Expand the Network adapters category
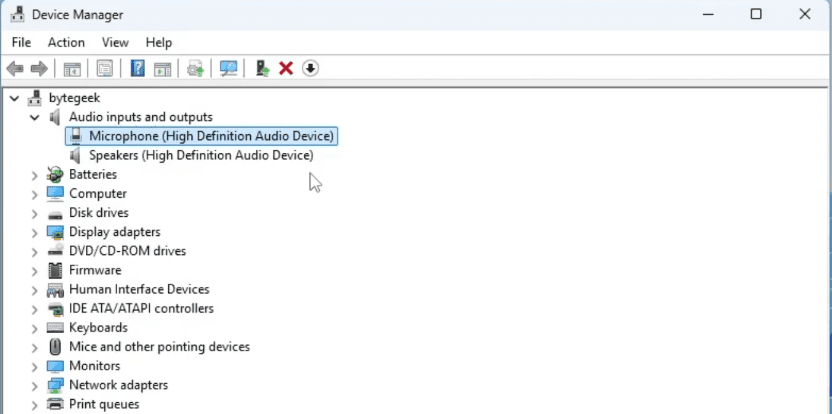The height and width of the screenshot is (414, 832). (35, 385)
